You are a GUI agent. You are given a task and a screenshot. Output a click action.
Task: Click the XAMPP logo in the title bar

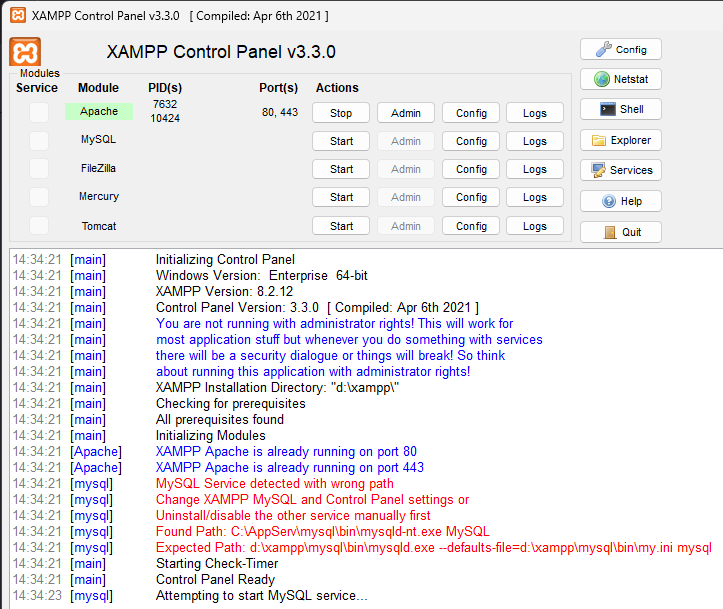click(18, 15)
